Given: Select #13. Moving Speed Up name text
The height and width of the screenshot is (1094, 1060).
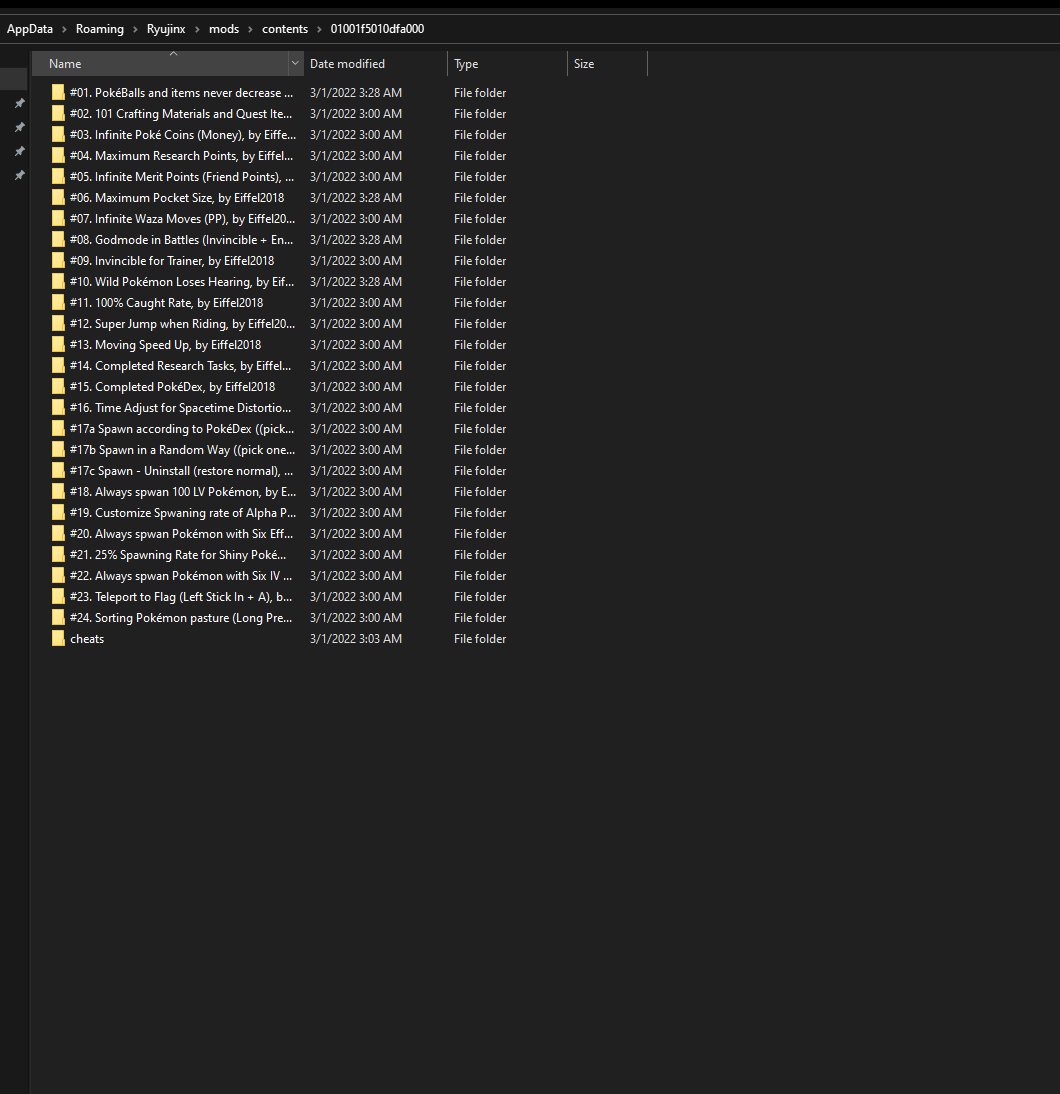Looking at the screenshot, I should (x=165, y=344).
